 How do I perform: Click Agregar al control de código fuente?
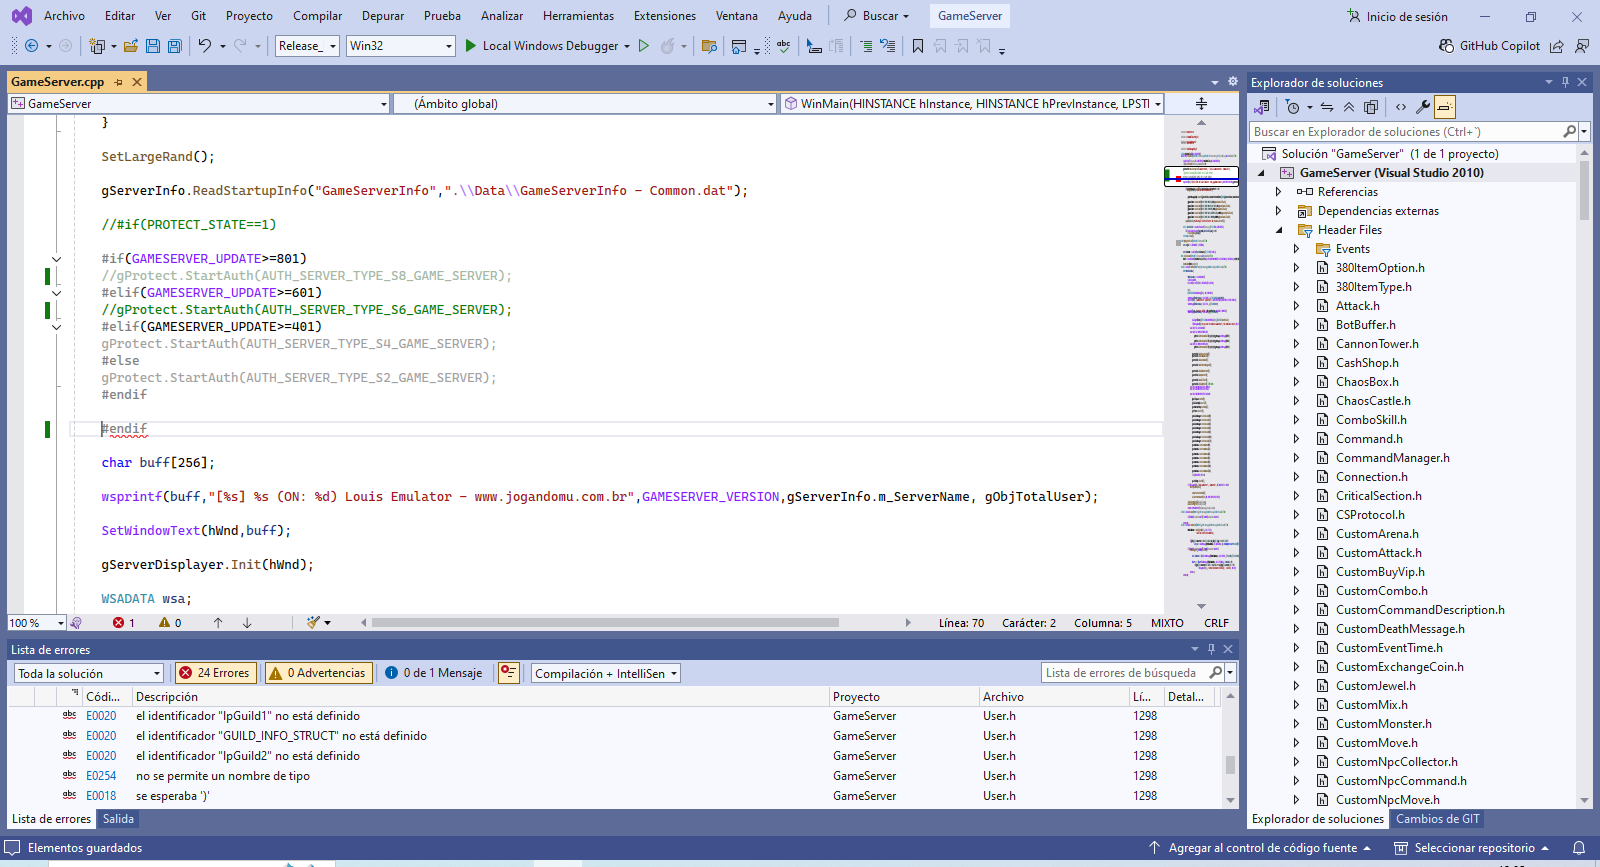1260,848
